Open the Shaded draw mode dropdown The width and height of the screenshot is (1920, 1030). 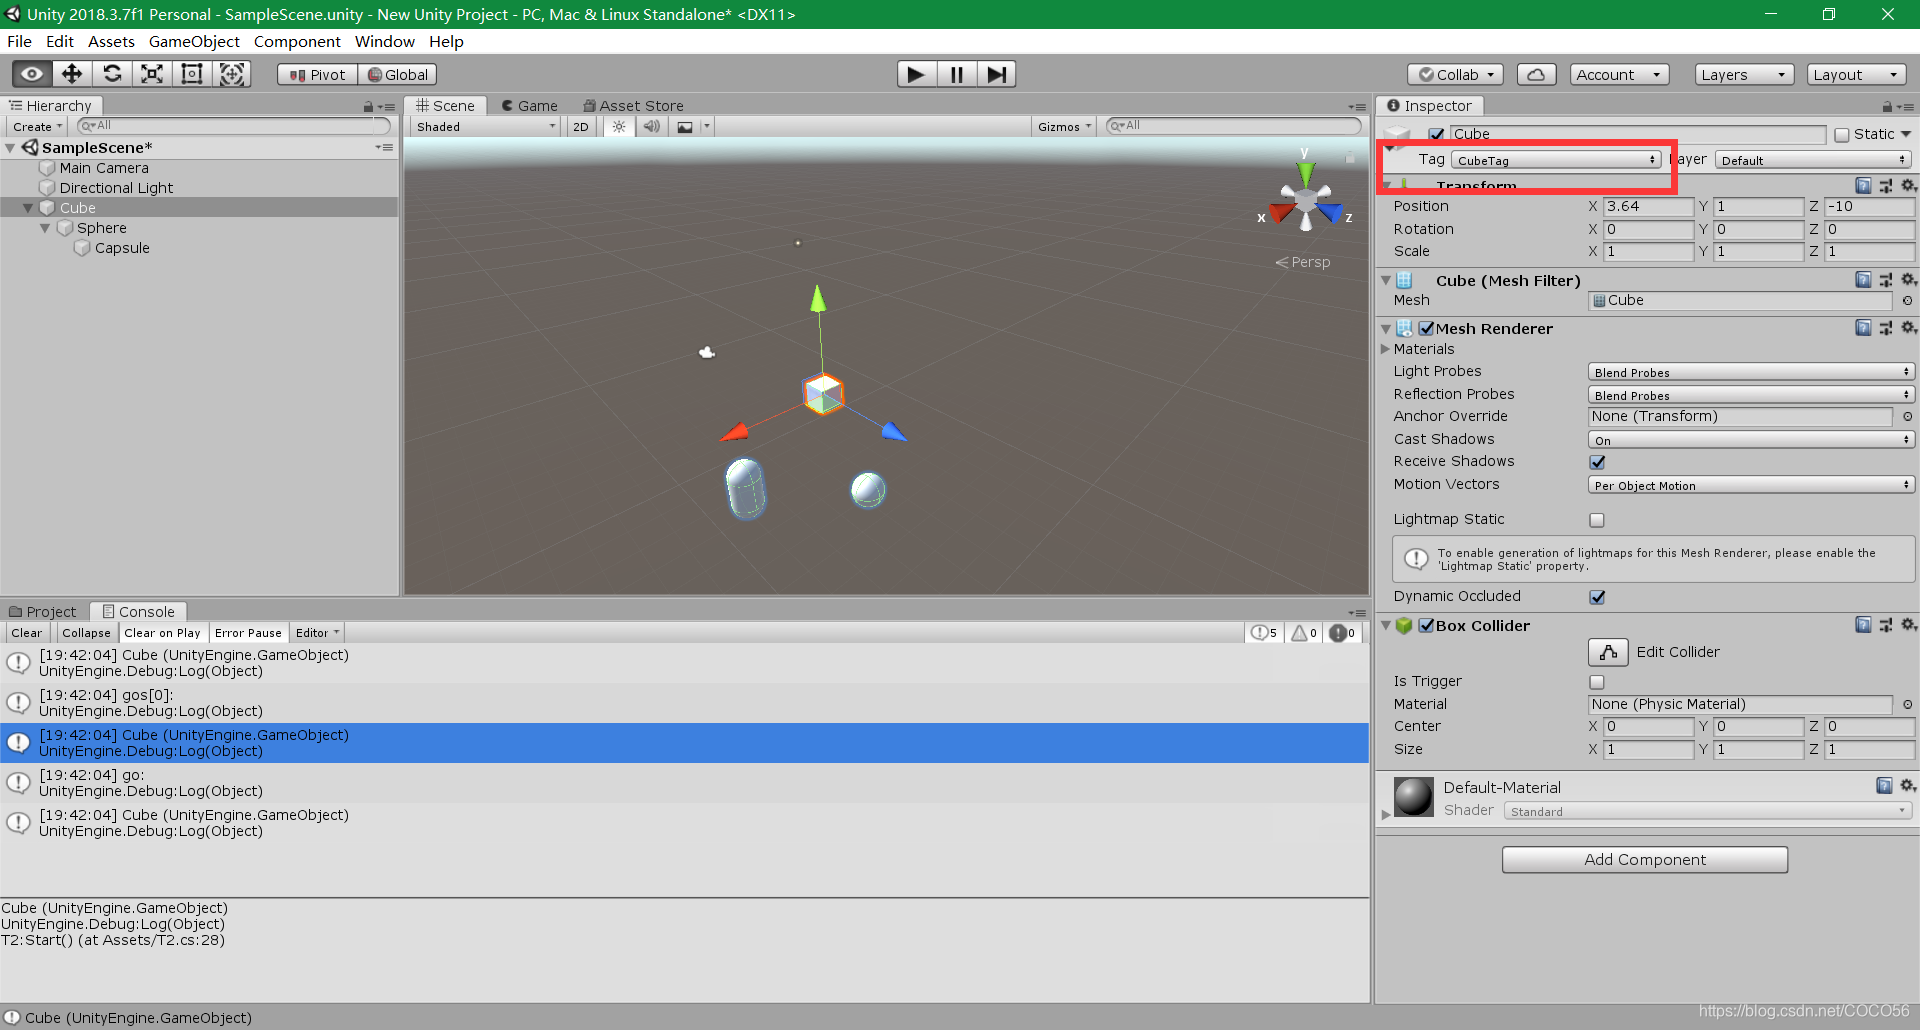pos(486,127)
